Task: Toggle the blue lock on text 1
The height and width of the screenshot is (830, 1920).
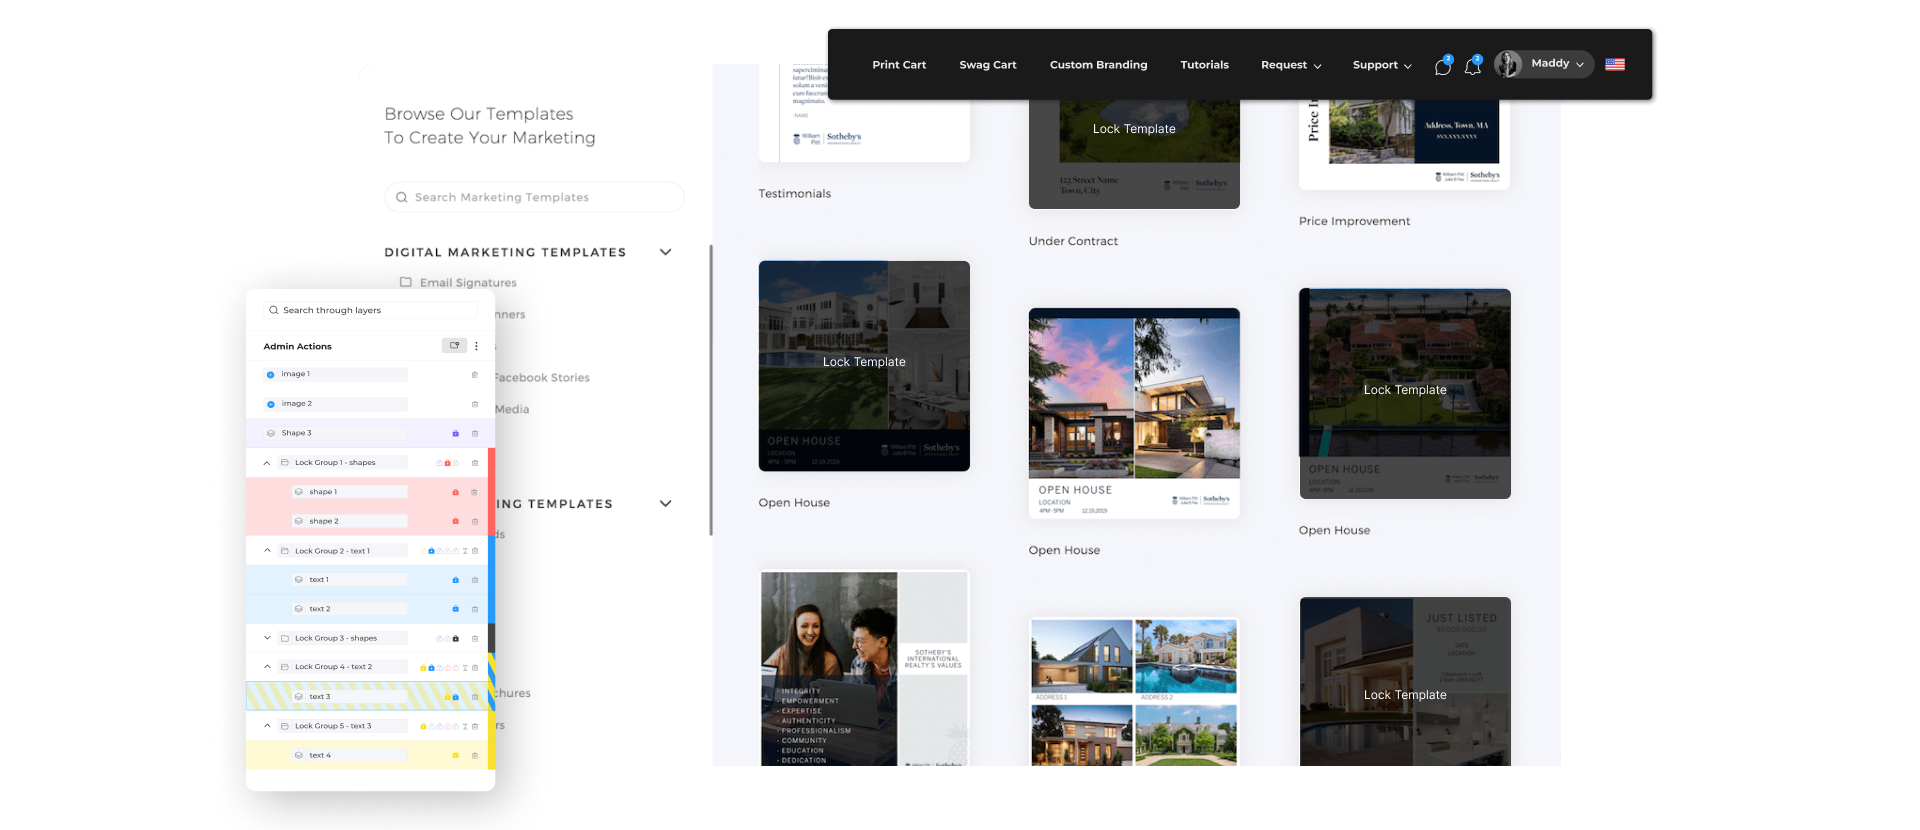Action: [x=456, y=580]
